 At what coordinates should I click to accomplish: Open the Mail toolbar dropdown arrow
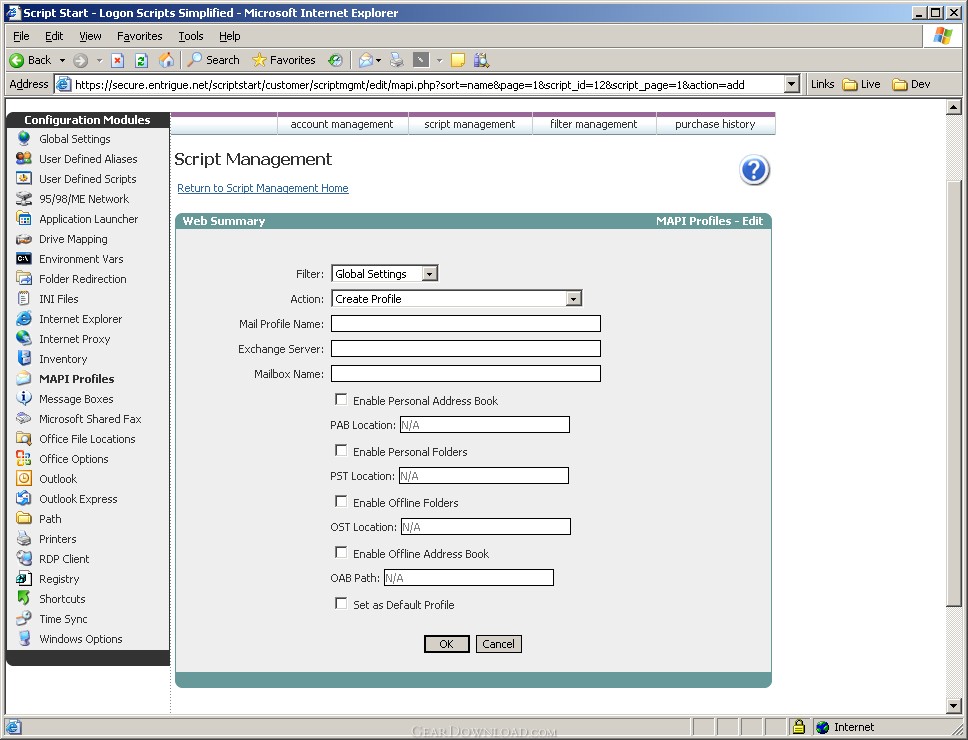(x=378, y=60)
